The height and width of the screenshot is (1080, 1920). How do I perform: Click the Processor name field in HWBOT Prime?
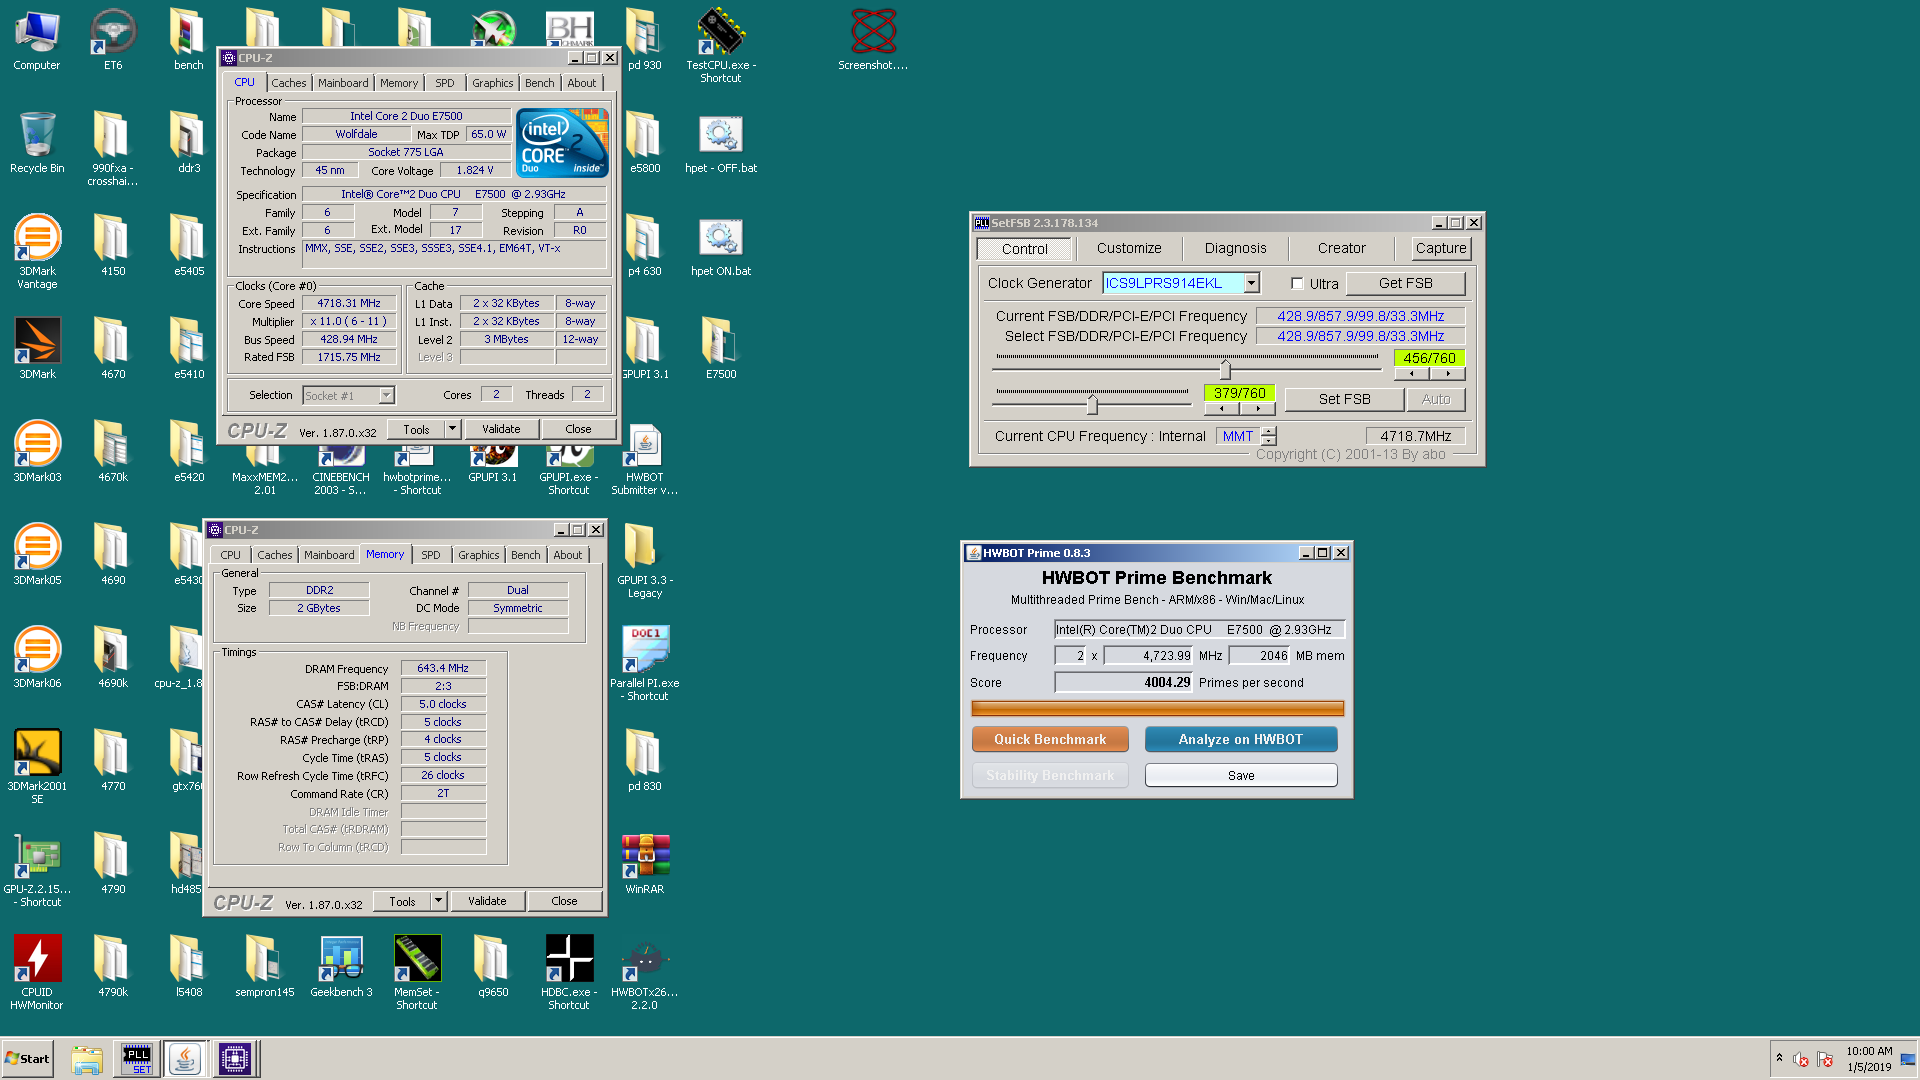(x=1199, y=629)
